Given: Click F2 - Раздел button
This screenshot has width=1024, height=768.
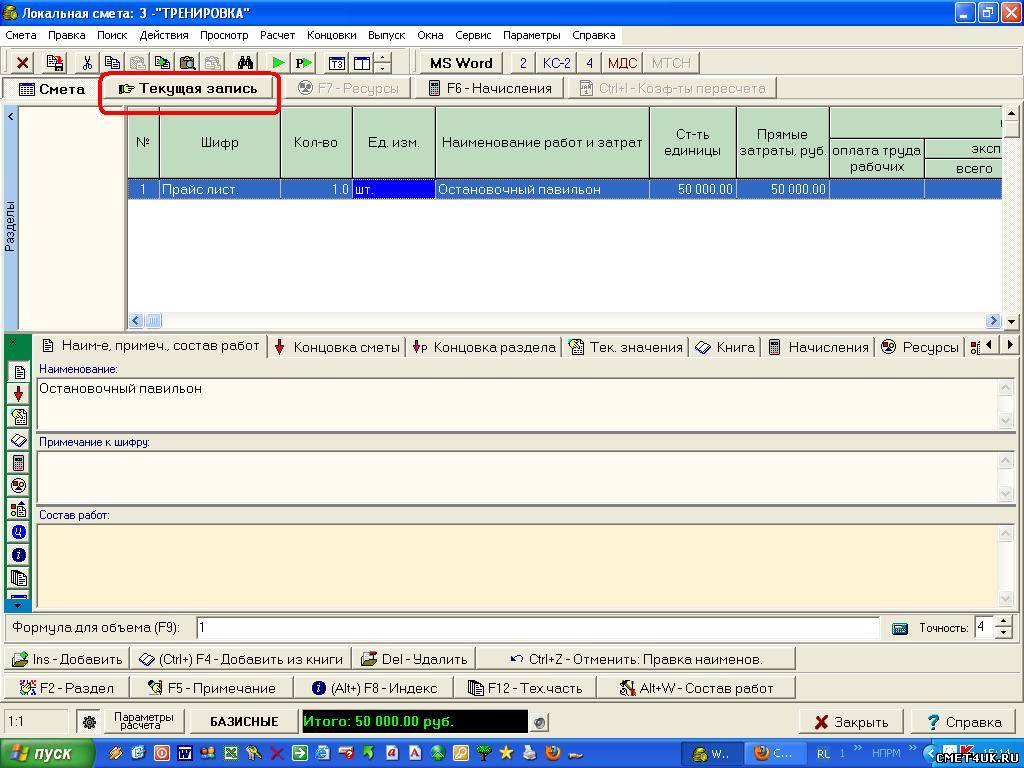Looking at the screenshot, I should 67,688.
